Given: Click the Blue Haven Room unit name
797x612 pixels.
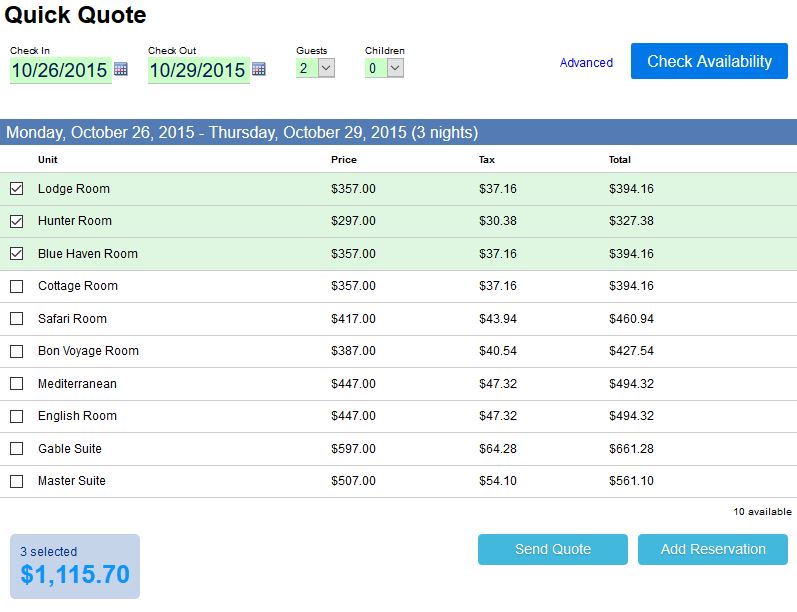Looking at the screenshot, I should [88, 254].
